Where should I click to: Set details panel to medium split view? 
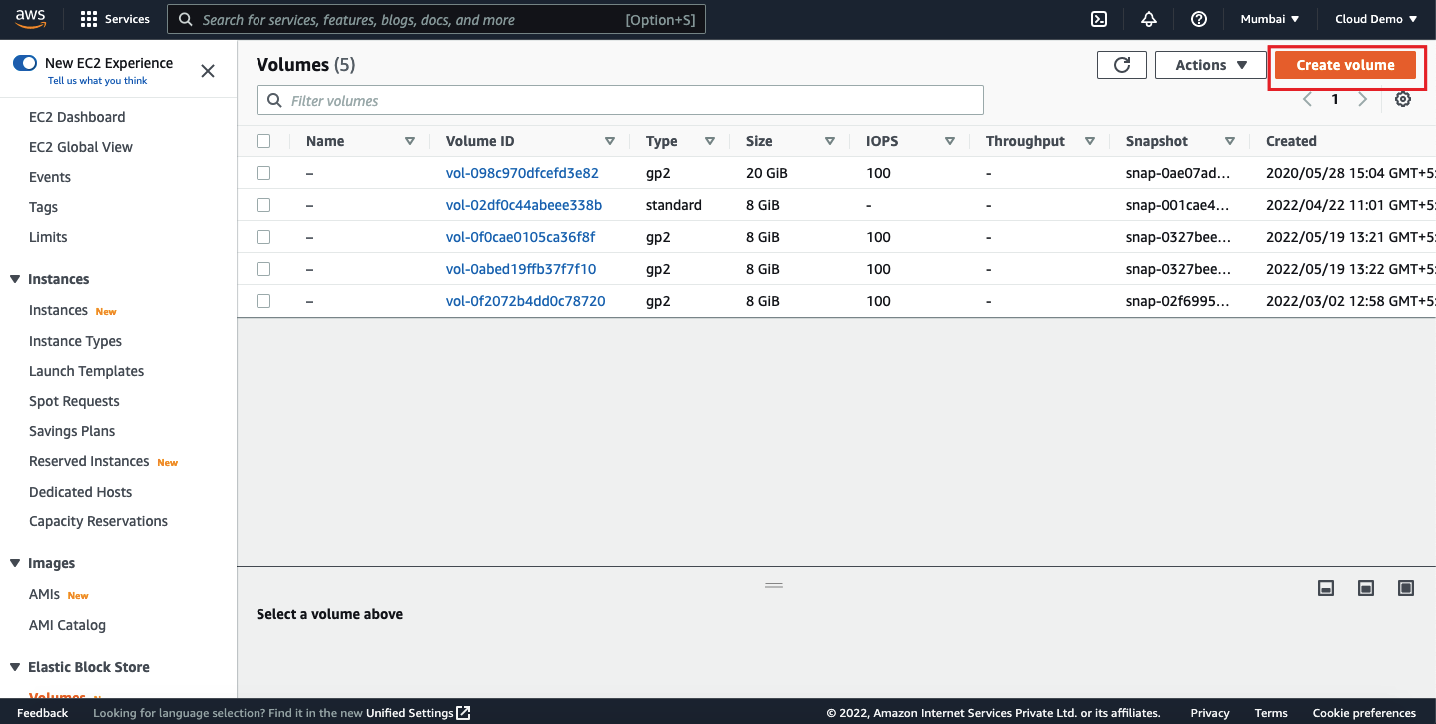pos(1366,588)
